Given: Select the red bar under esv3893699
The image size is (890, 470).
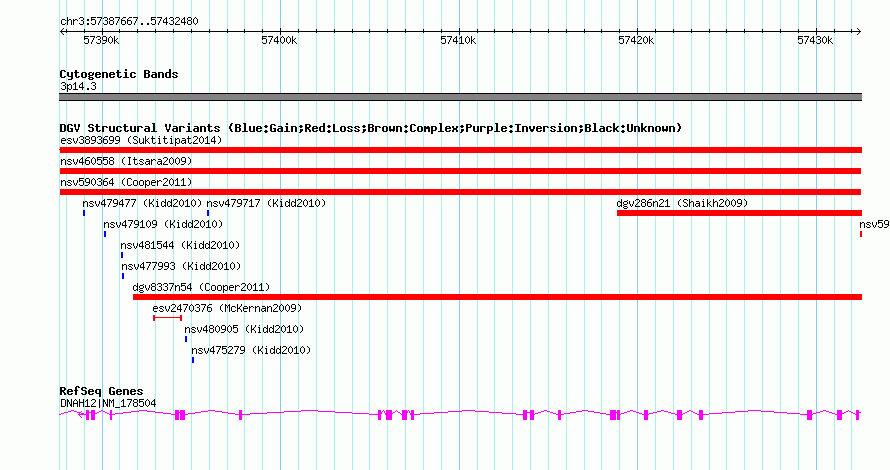Looking at the screenshot, I should [460, 150].
